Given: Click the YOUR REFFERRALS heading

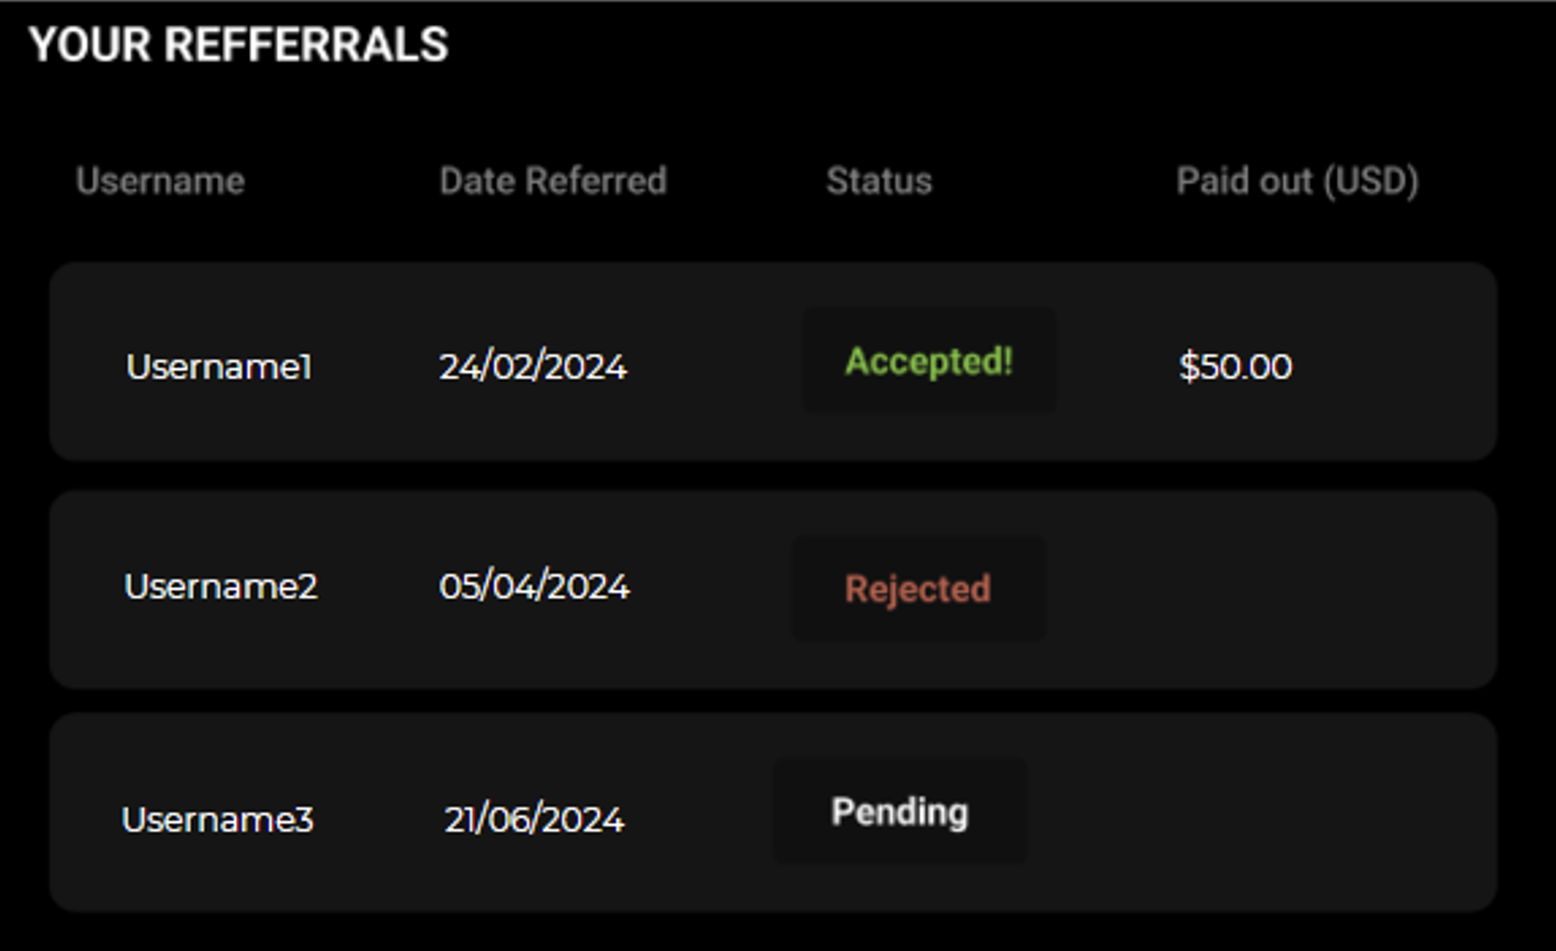Looking at the screenshot, I should click(240, 43).
